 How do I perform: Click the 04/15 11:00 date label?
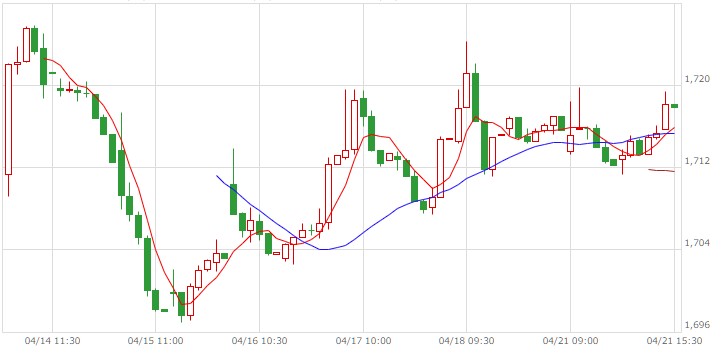(155, 341)
